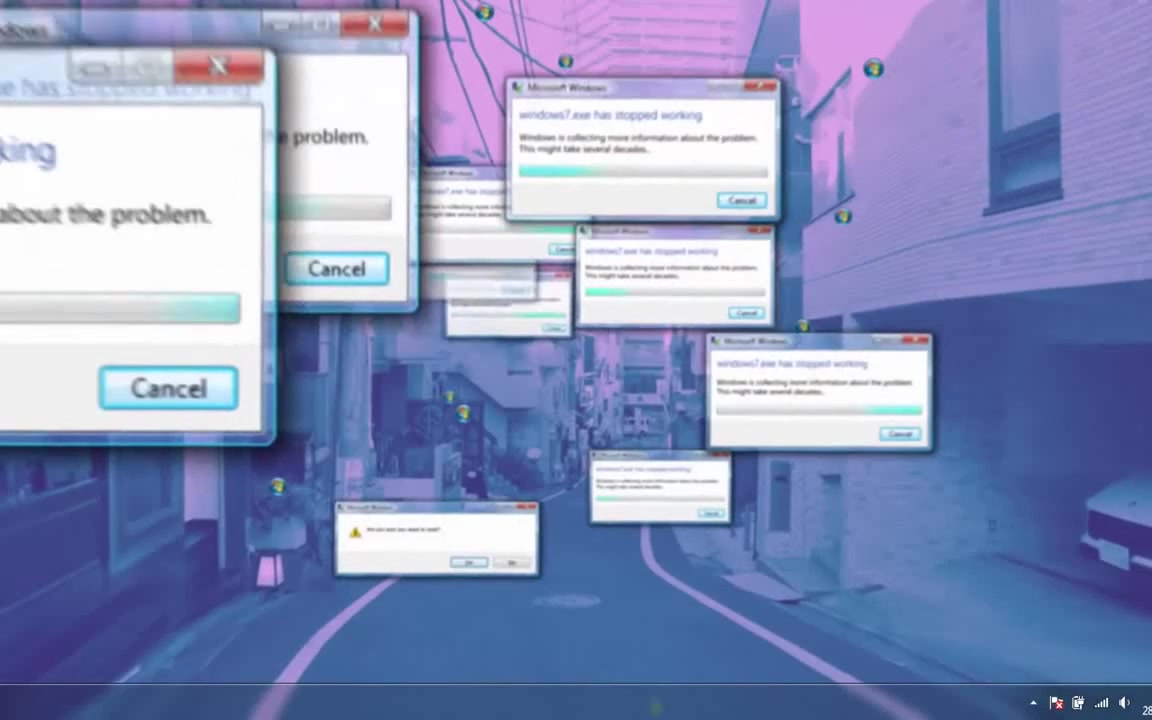Expand the hidden tray icons arrow

1033,703
